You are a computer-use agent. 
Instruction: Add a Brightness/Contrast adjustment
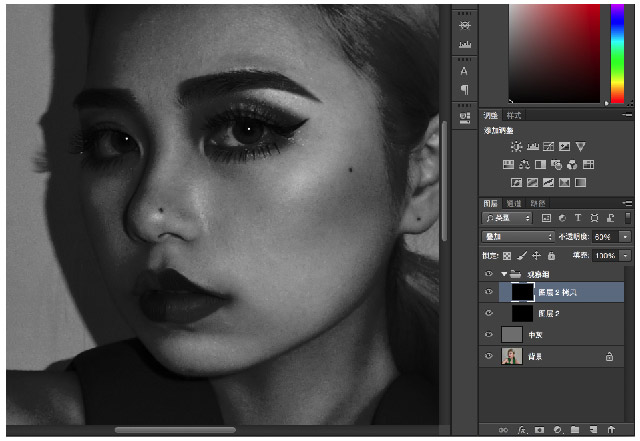click(516, 147)
